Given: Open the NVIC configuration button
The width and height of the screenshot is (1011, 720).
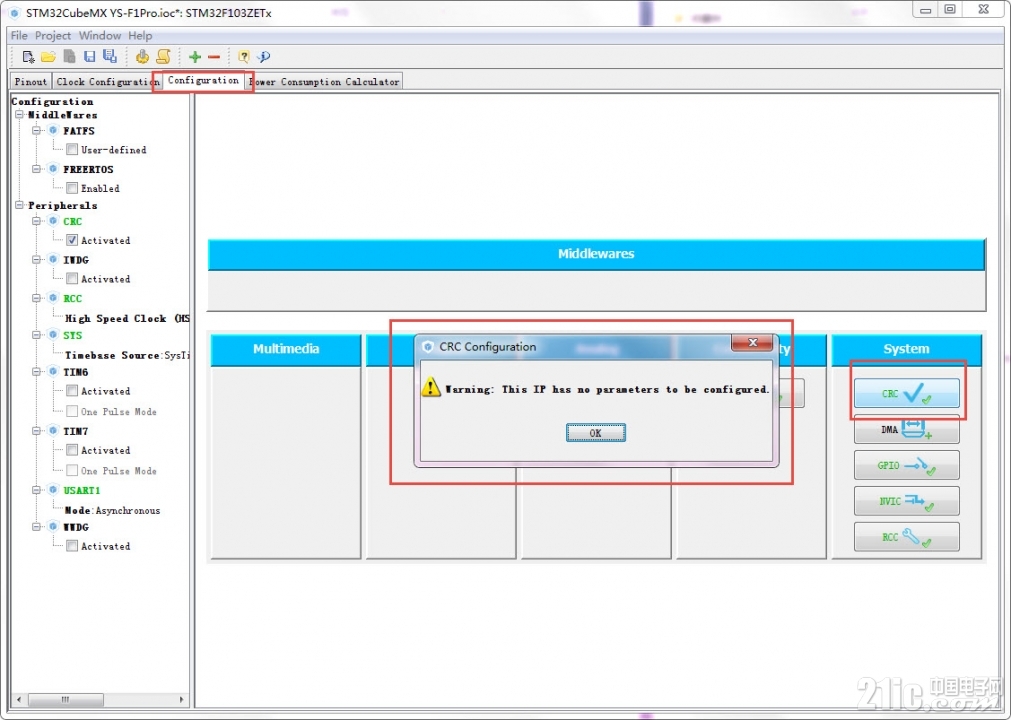Looking at the screenshot, I should coord(907,501).
